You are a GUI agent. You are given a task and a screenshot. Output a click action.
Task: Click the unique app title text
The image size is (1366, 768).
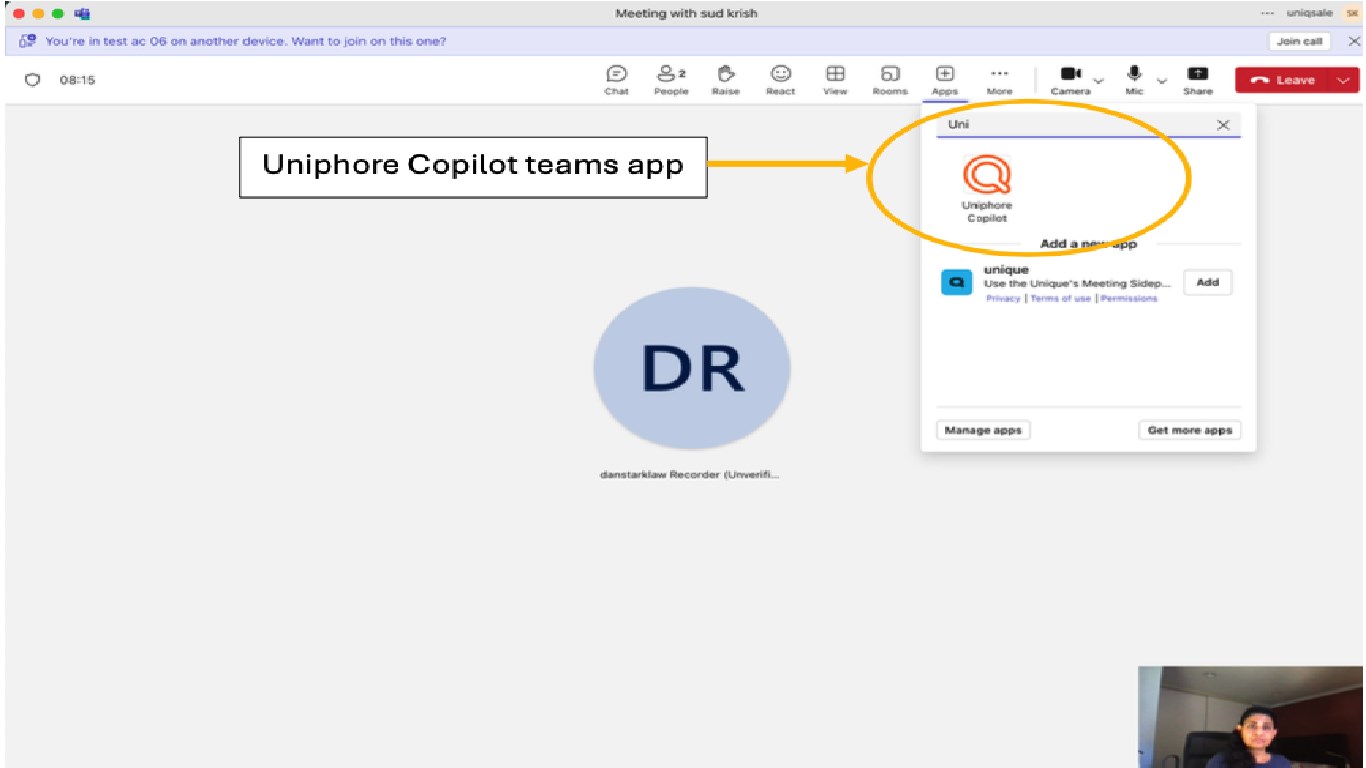coord(1006,270)
